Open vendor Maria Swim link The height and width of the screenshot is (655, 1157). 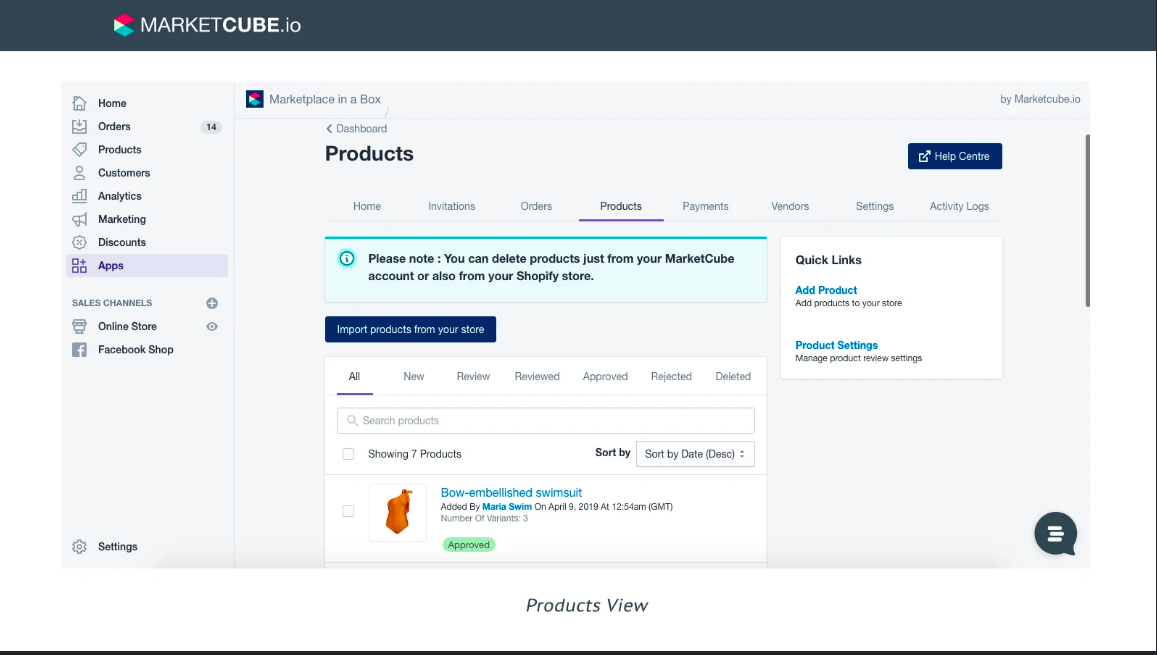click(507, 507)
